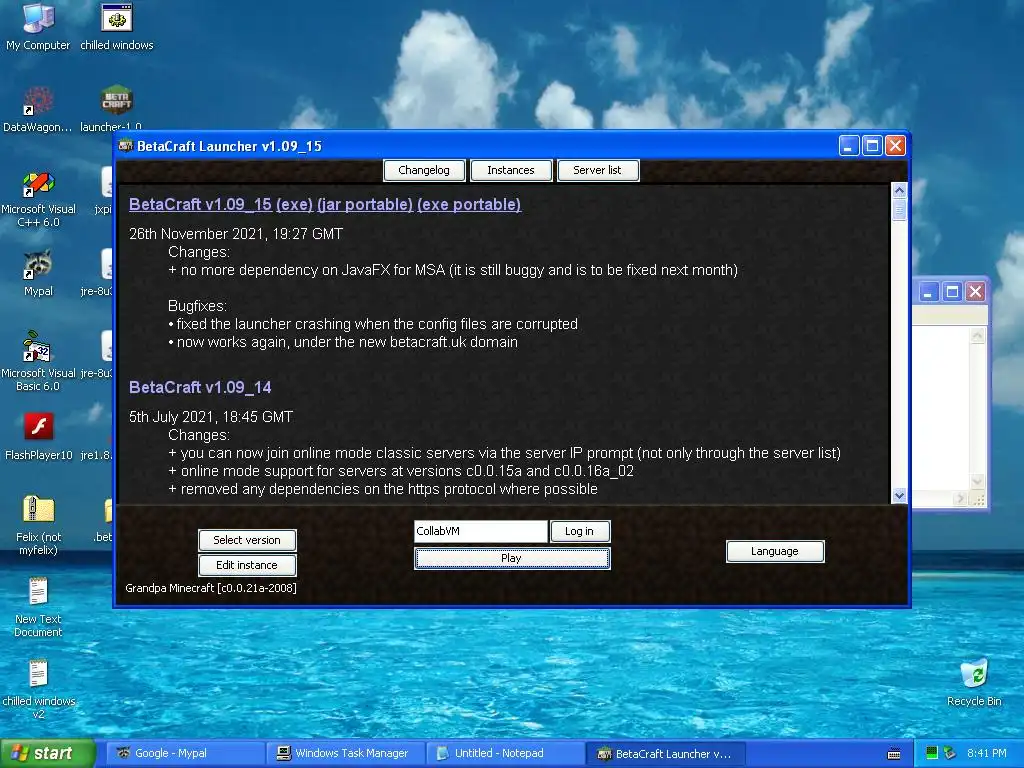Click Grandpa Minecraft [c0.0.21a-2008] label
This screenshot has width=1024, height=768.
point(211,588)
